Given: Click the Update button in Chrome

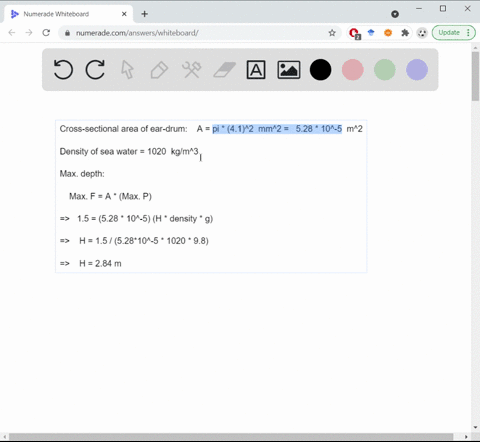Looking at the screenshot, I should pos(449,33).
